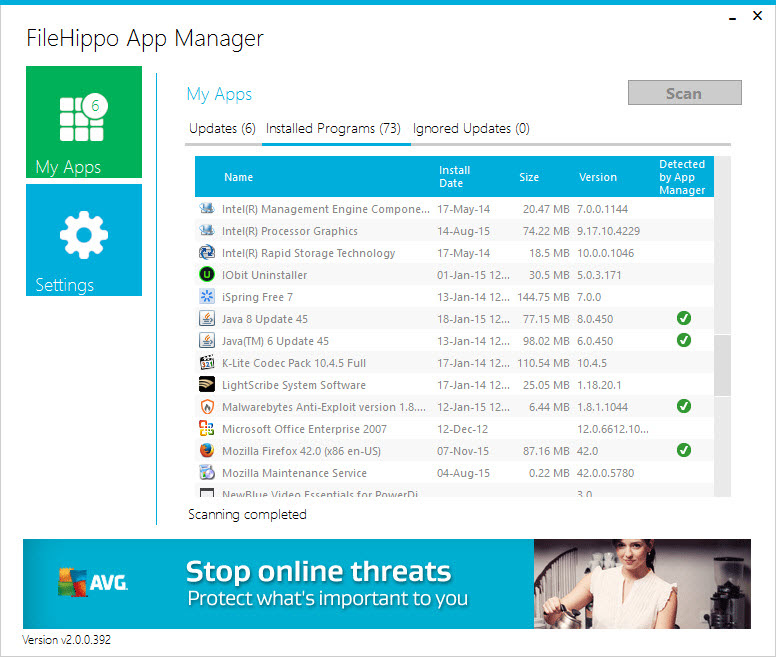Sort by the Install Date column header
Screen dimensions: 776x657
[x=454, y=177]
